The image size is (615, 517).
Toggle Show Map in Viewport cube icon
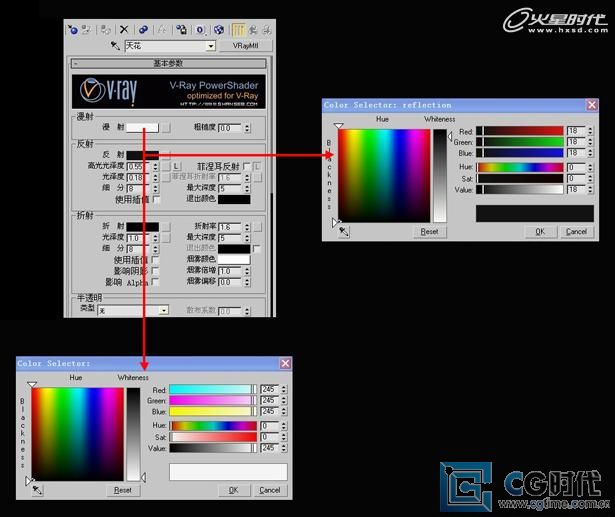(219, 29)
